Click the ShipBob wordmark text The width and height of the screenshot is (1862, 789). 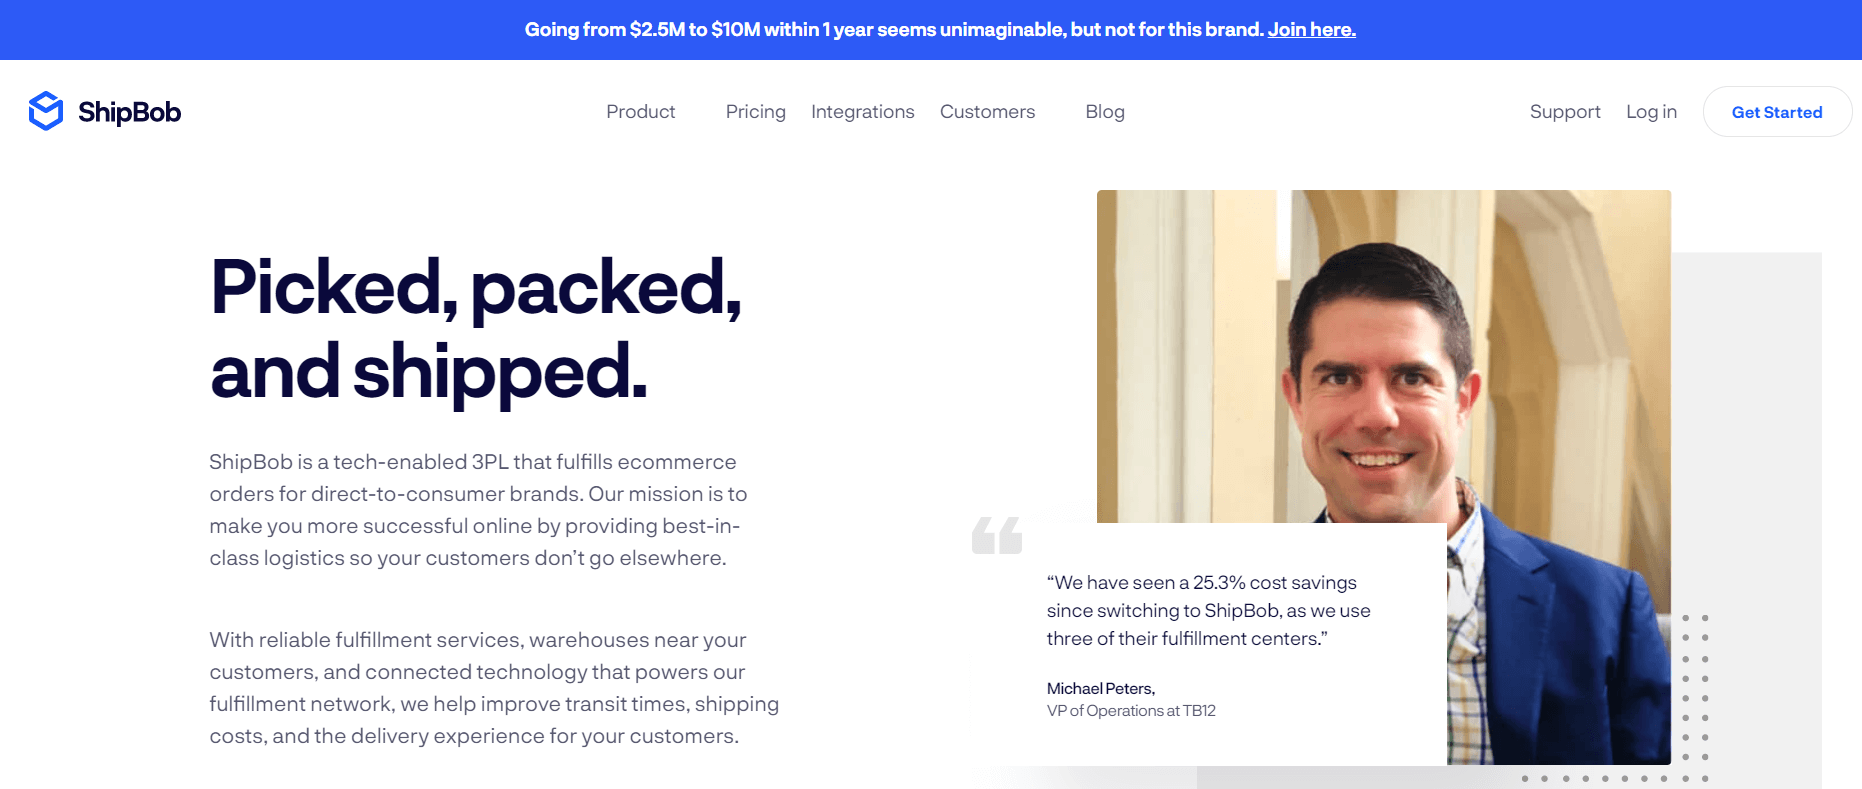click(x=130, y=112)
